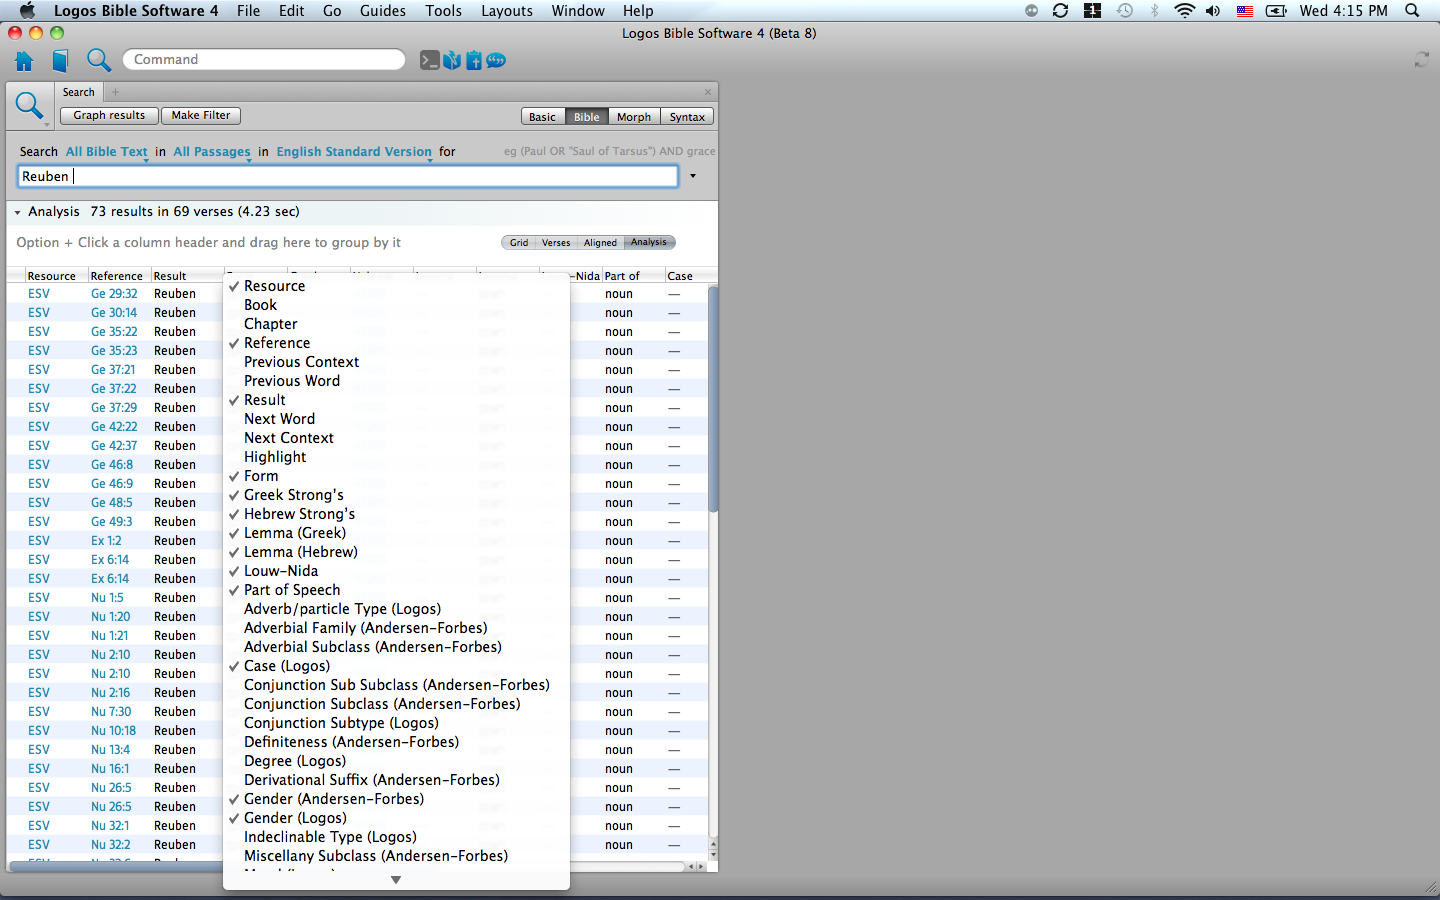This screenshot has width=1440, height=900.
Task: Switch to the Morph search tab
Action: 633,117
